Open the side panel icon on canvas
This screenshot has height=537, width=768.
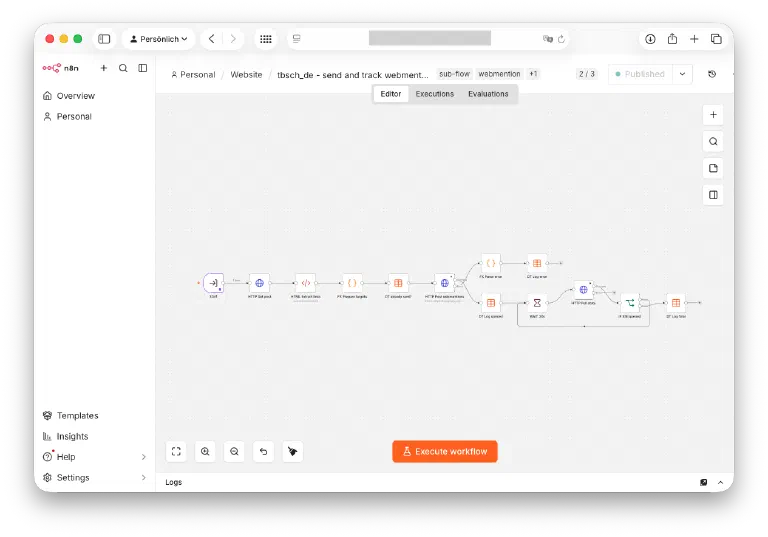pos(713,195)
